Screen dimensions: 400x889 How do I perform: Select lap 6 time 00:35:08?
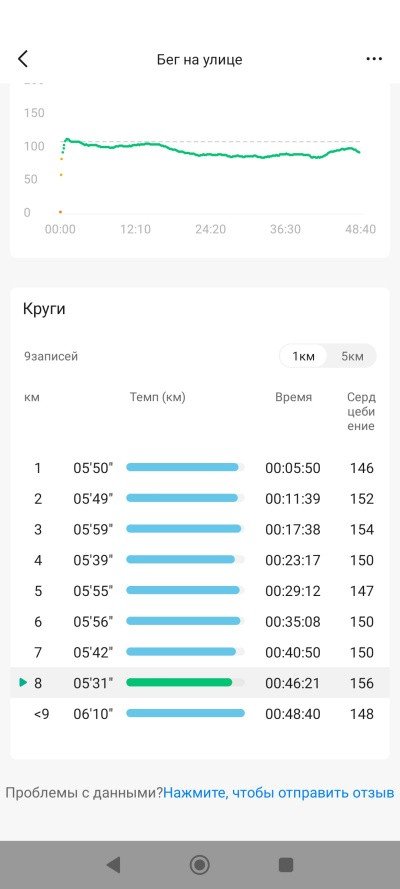pyautogui.click(x=293, y=621)
